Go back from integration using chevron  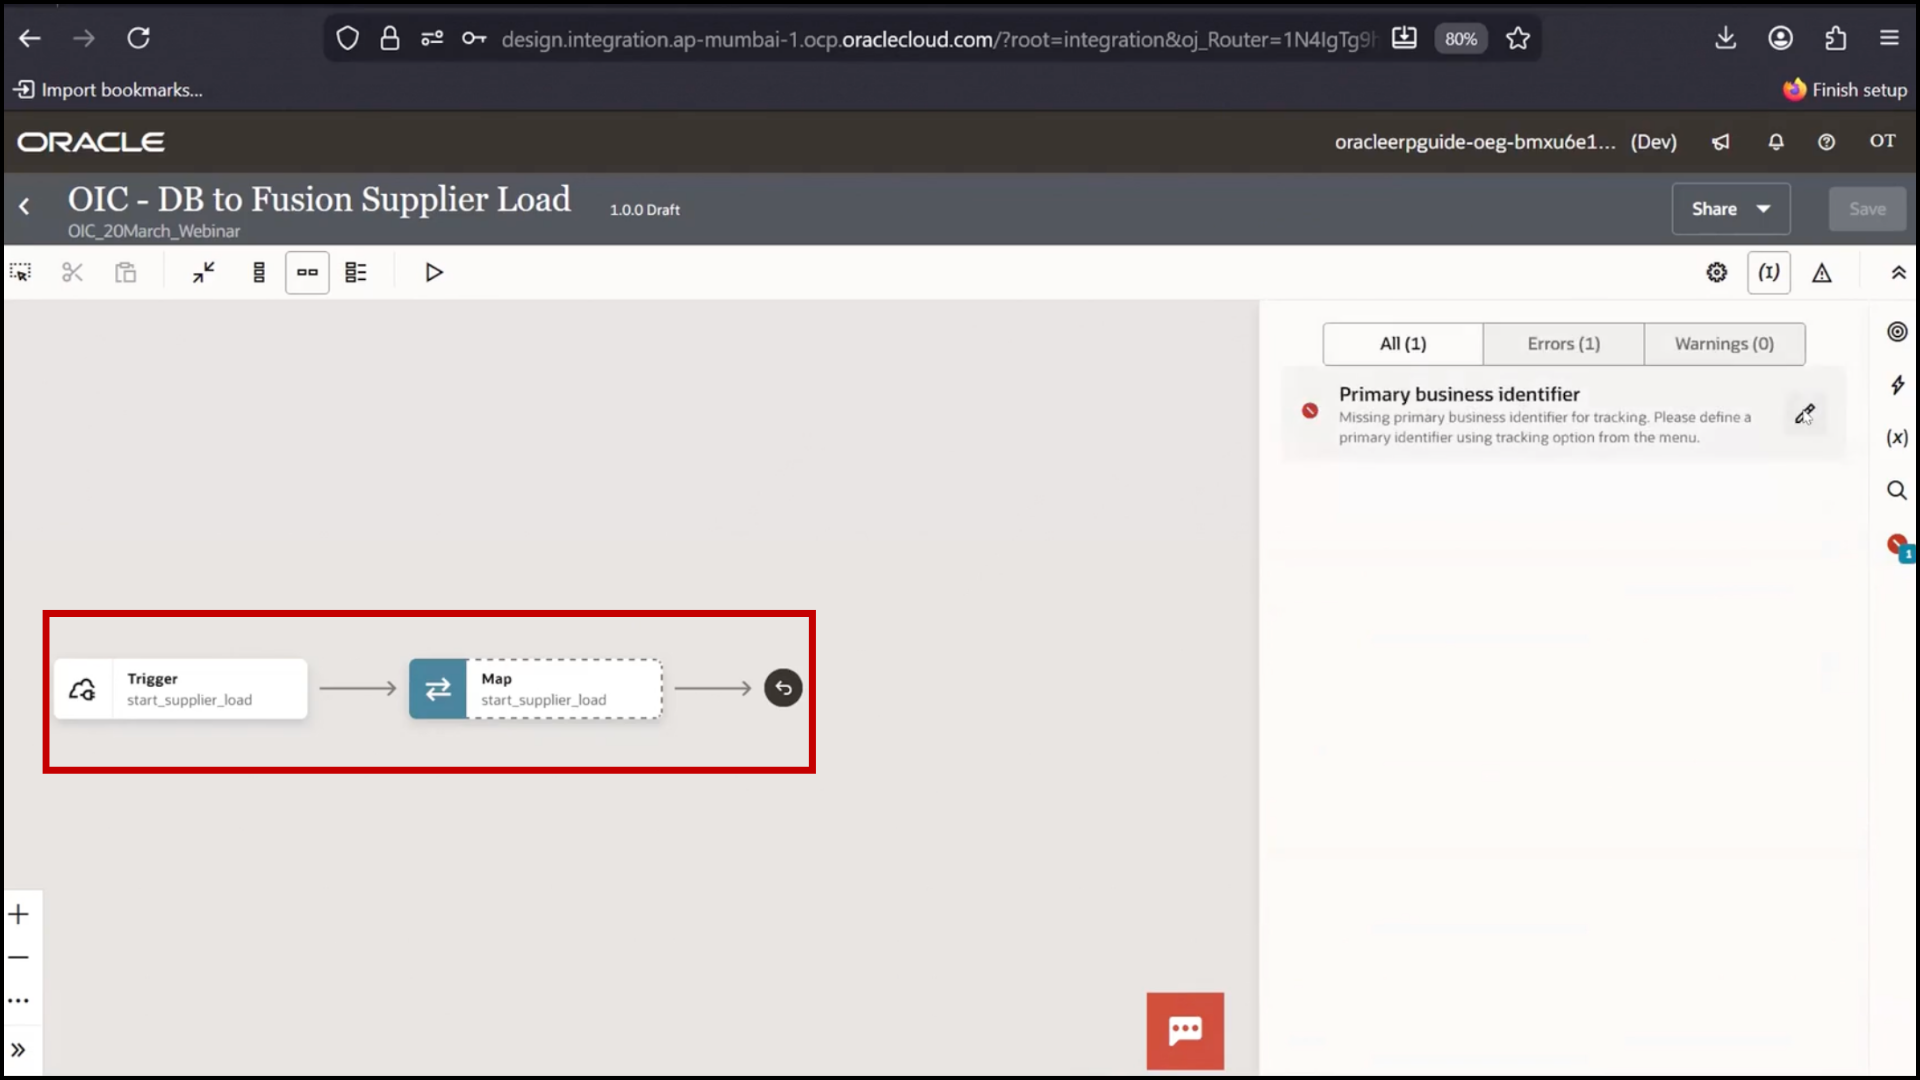(25, 206)
